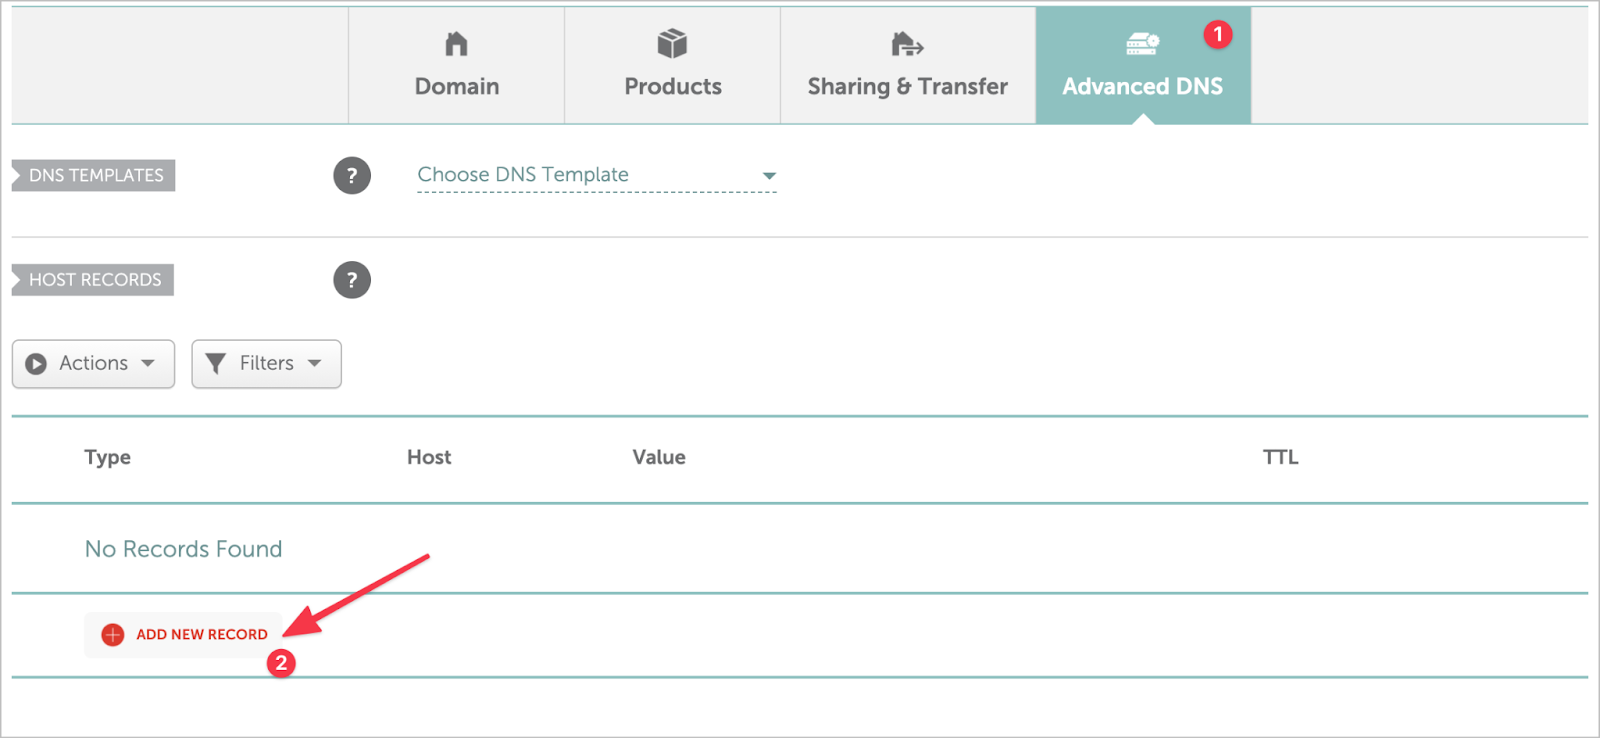Click the box icon on Products tab

click(x=672, y=44)
